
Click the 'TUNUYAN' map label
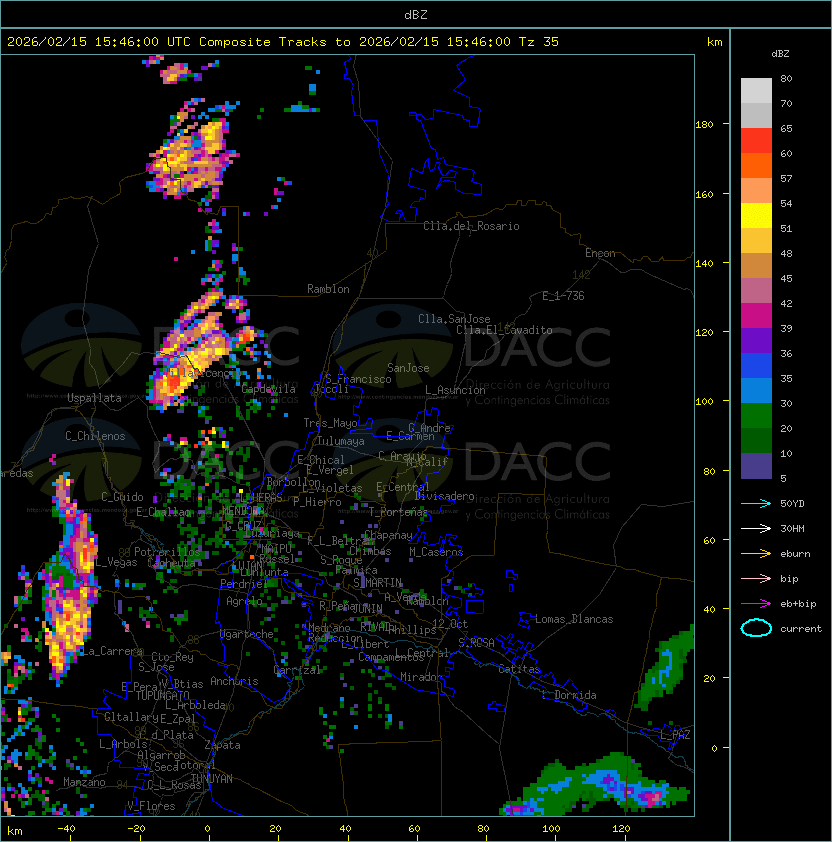point(212,779)
